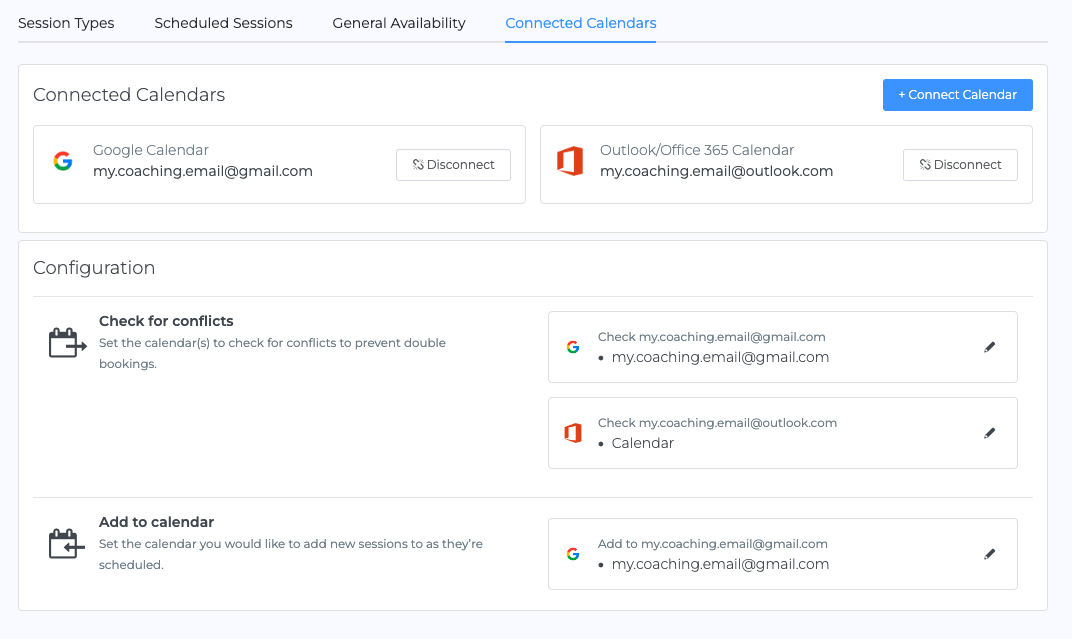This screenshot has height=639, width=1072.
Task: Click the Google logo in the Google Calendar card
Action: (63, 162)
